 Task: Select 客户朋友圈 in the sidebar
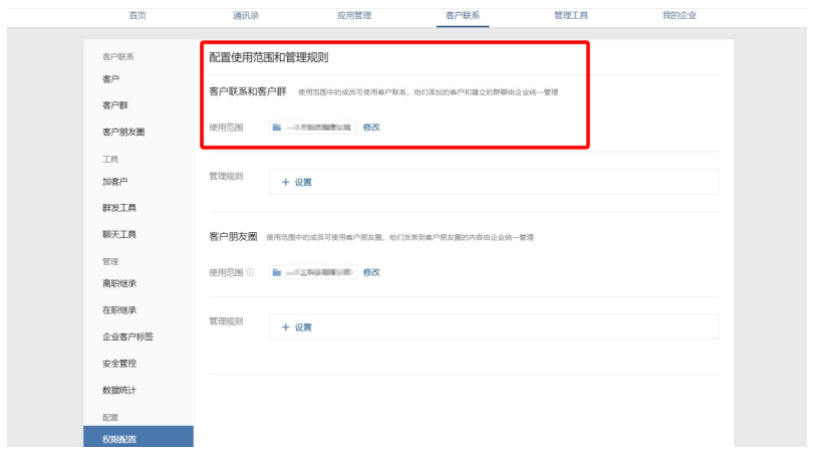pos(124,132)
